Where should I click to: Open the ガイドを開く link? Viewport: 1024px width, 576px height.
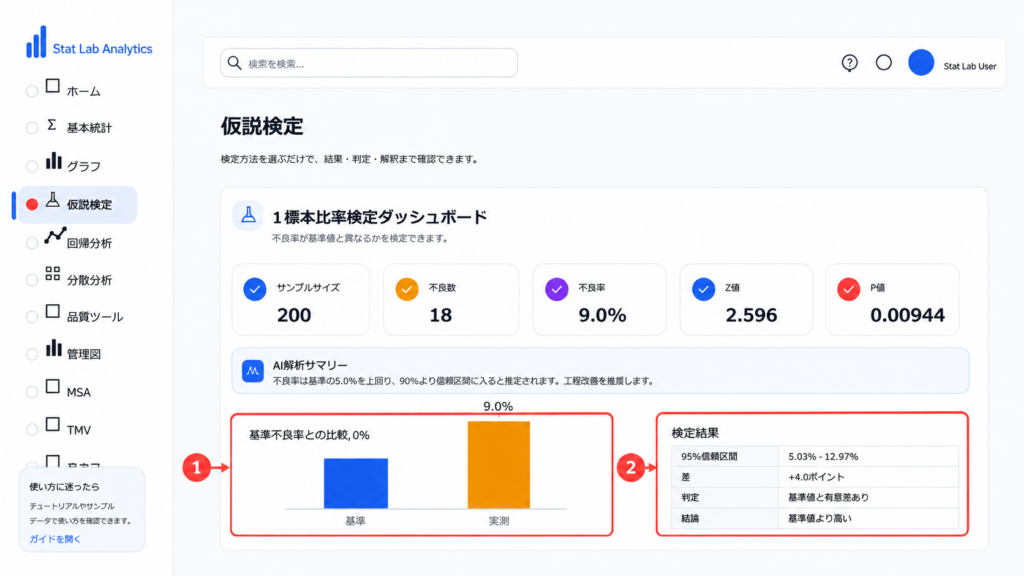[55, 539]
